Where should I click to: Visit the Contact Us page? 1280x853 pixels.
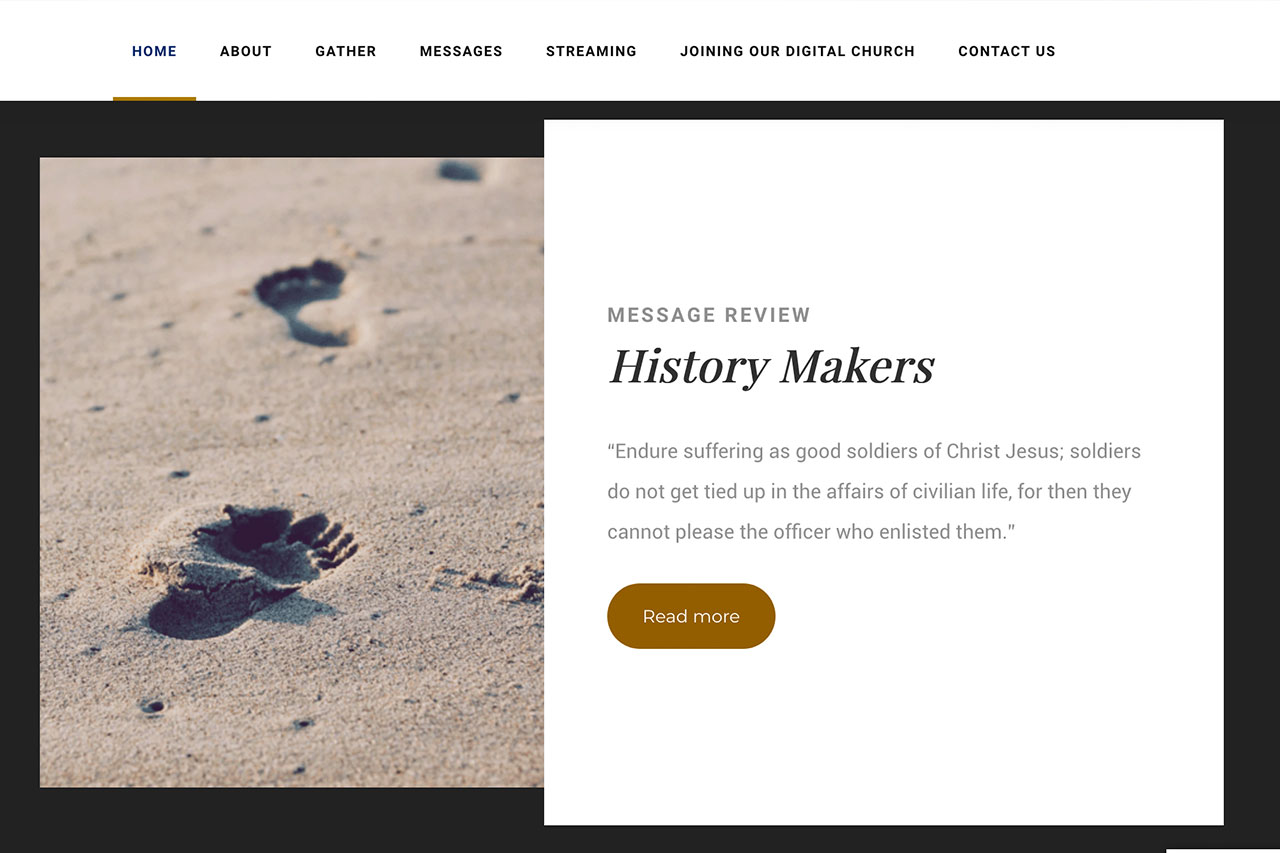(x=1007, y=51)
